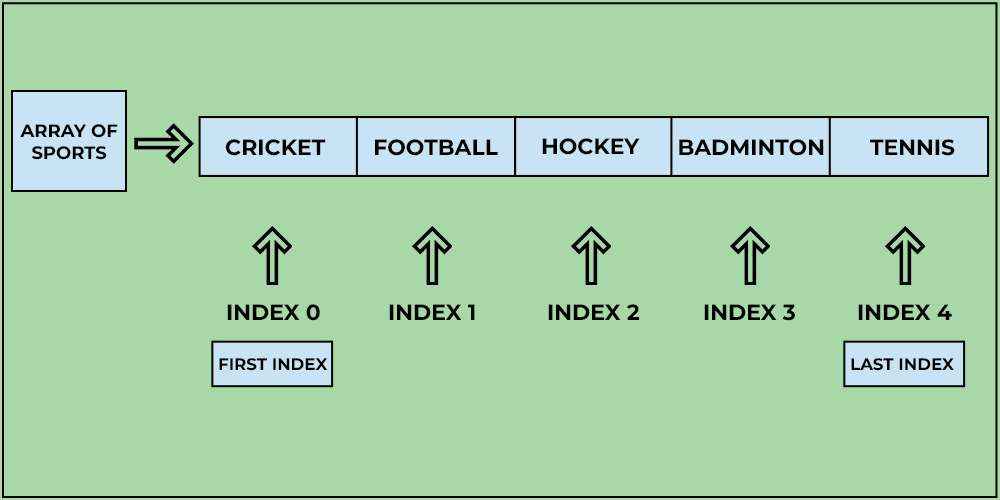Image resolution: width=1000 pixels, height=500 pixels.
Task: Click the up arrow above Index 0
Action: 272,256
